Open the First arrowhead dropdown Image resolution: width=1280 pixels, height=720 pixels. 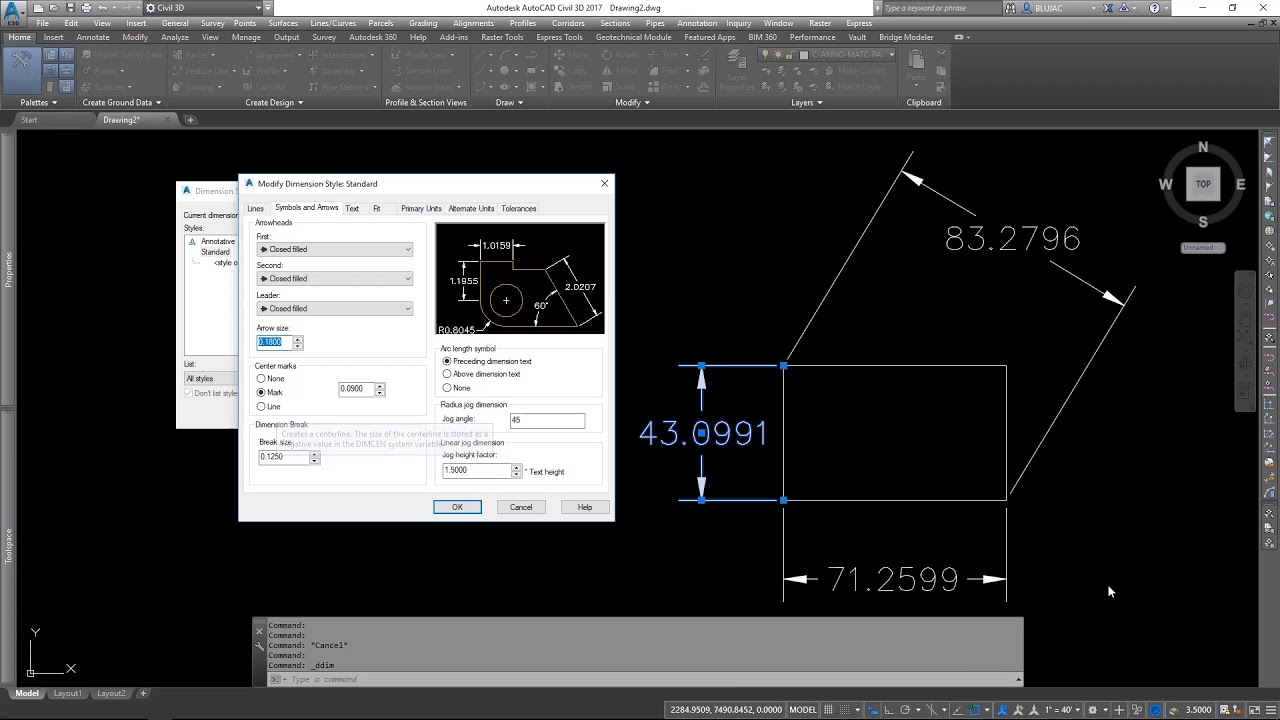tap(334, 249)
